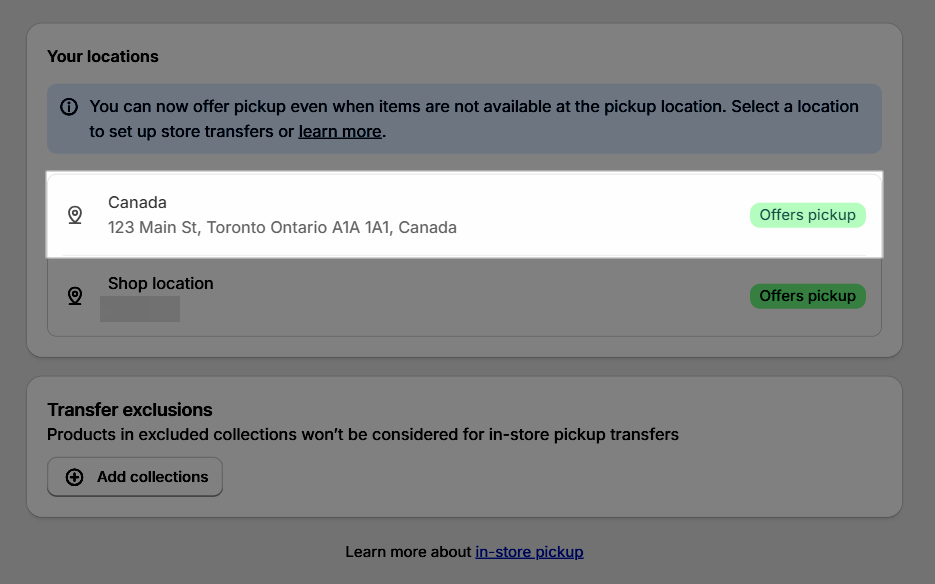This screenshot has height=584, width=935.
Task: Open the "learn more" link in the banner
Action: (x=340, y=131)
